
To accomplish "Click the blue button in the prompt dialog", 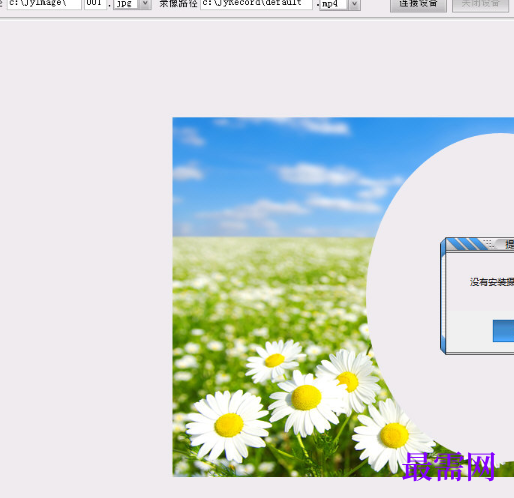I will pos(503,331).
